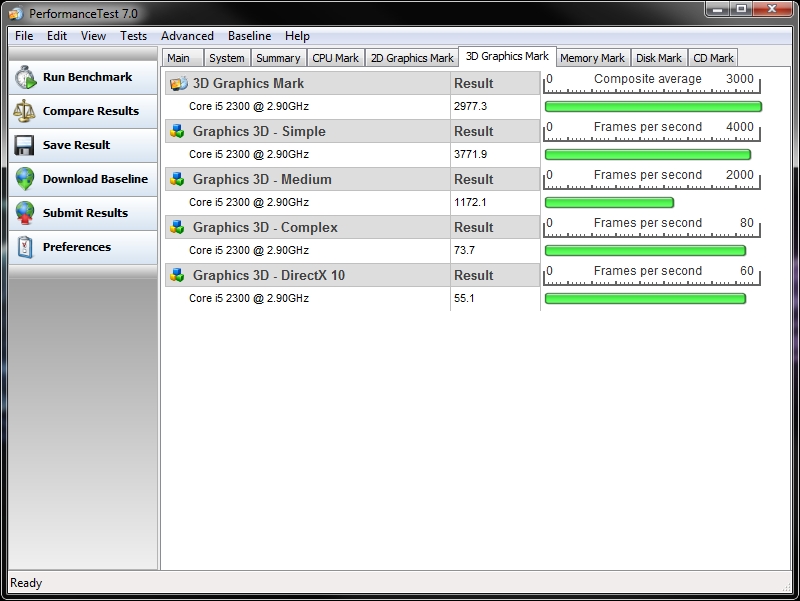Click the Composite average scale ruler
The width and height of the screenshot is (800, 601).
point(652,83)
